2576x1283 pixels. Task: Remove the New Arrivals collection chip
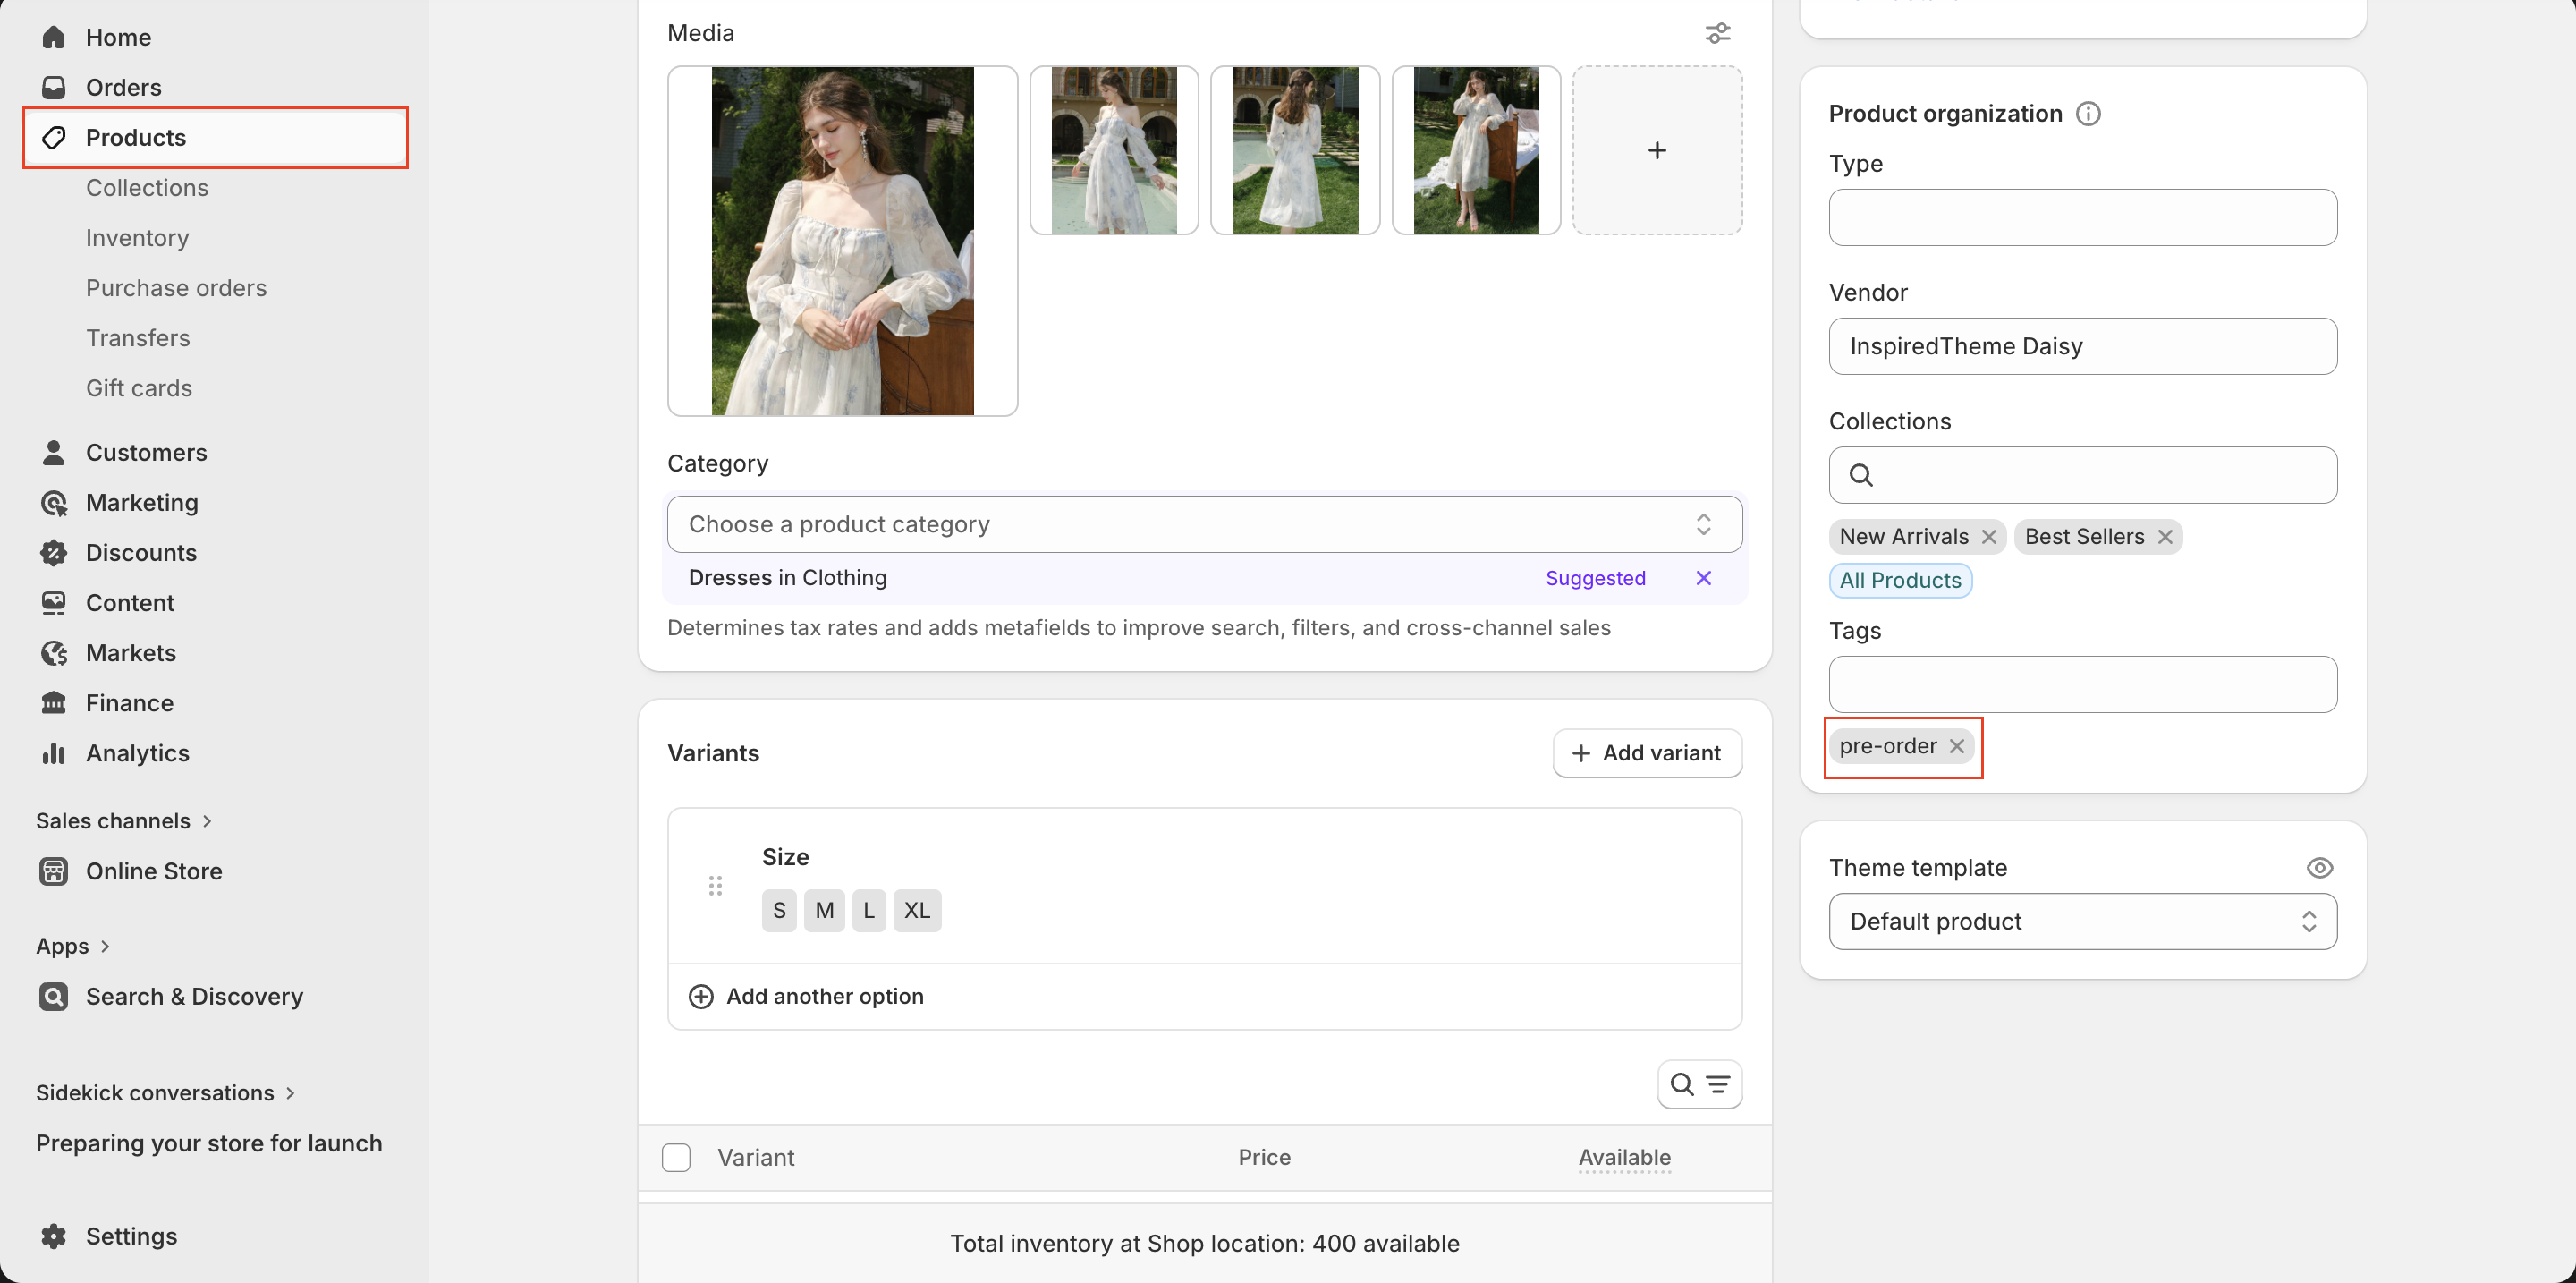pos(1989,537)
